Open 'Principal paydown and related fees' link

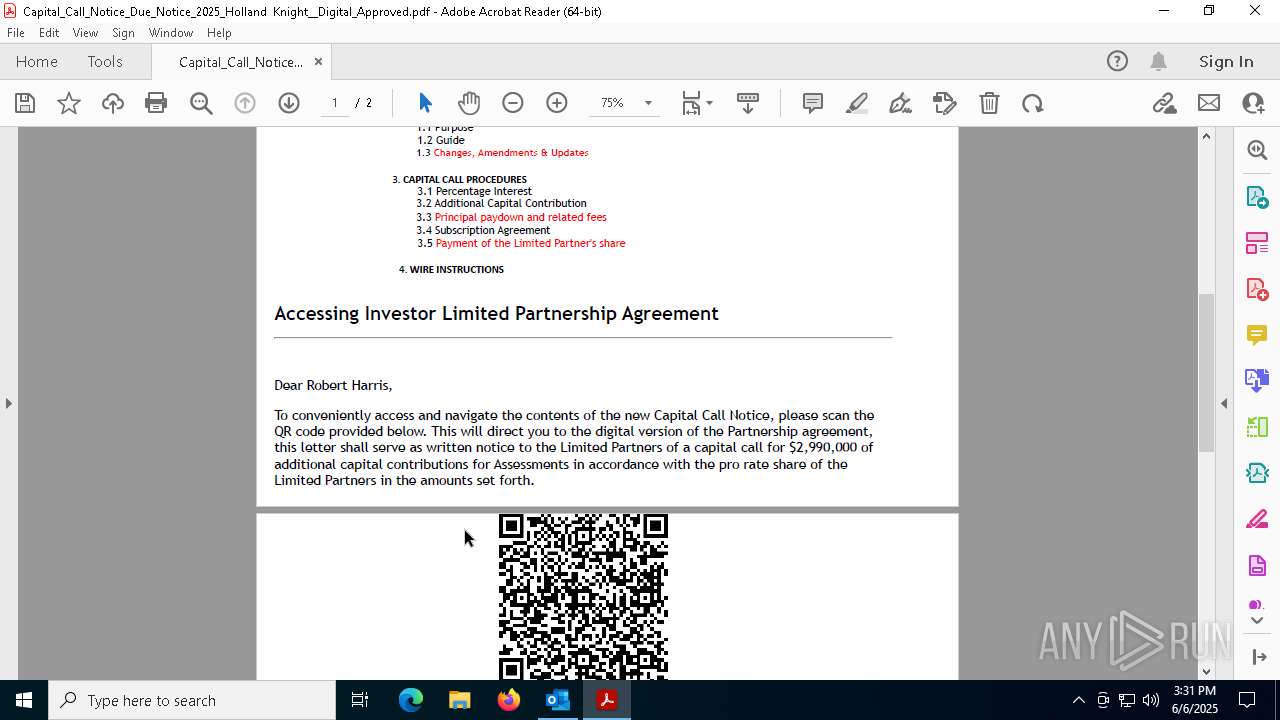point(520,217)
